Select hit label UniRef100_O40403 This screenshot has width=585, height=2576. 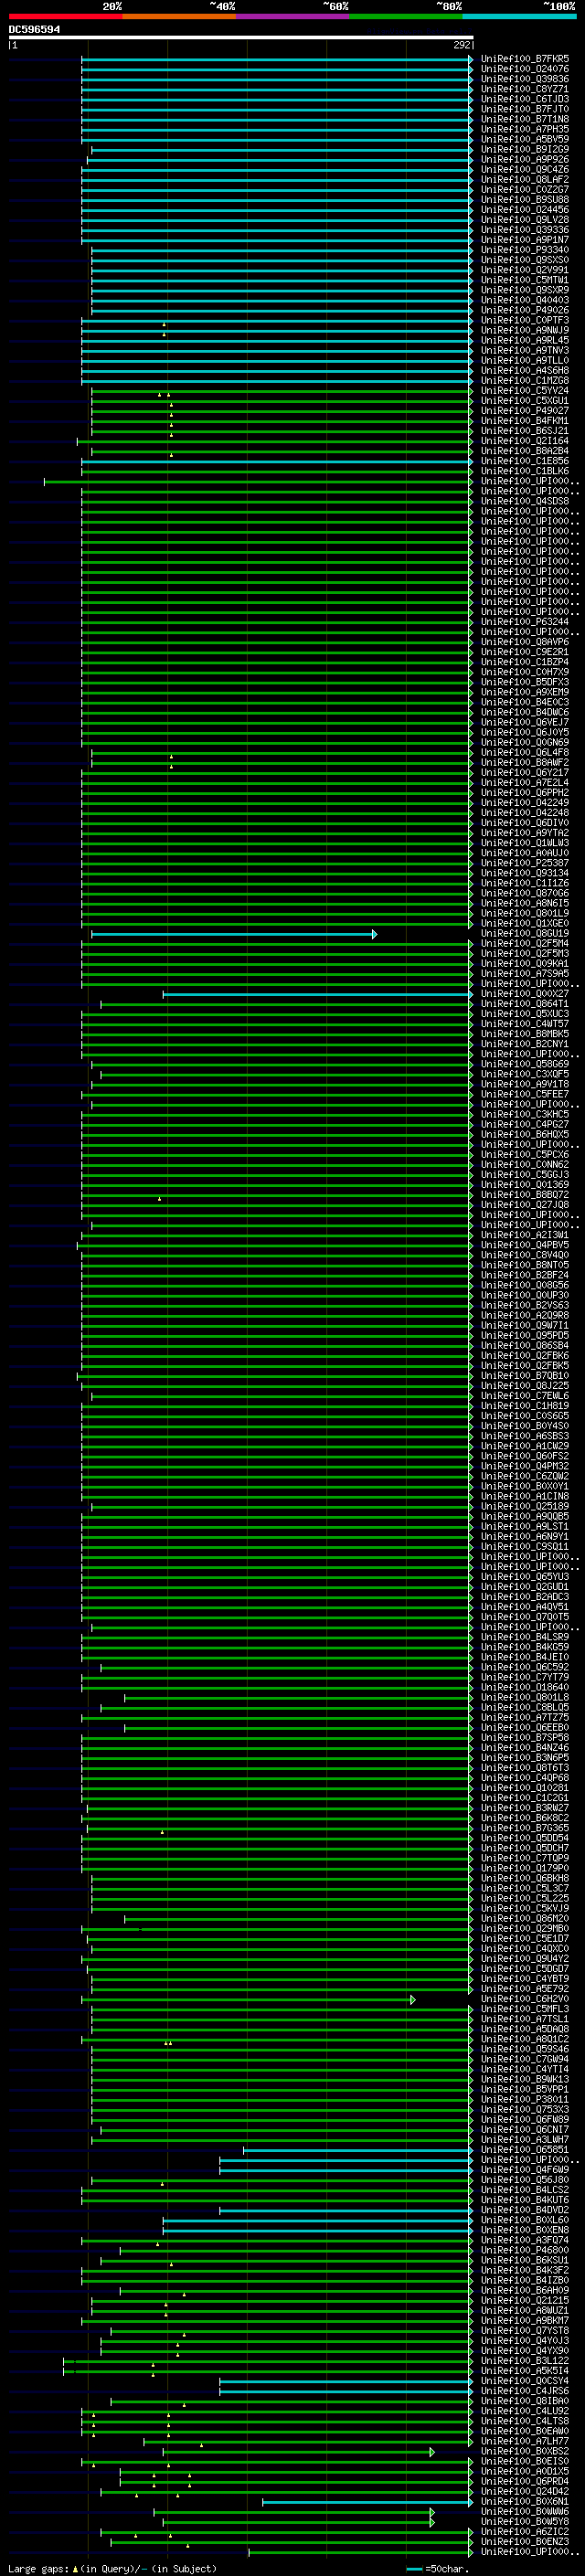click(525, 300)
